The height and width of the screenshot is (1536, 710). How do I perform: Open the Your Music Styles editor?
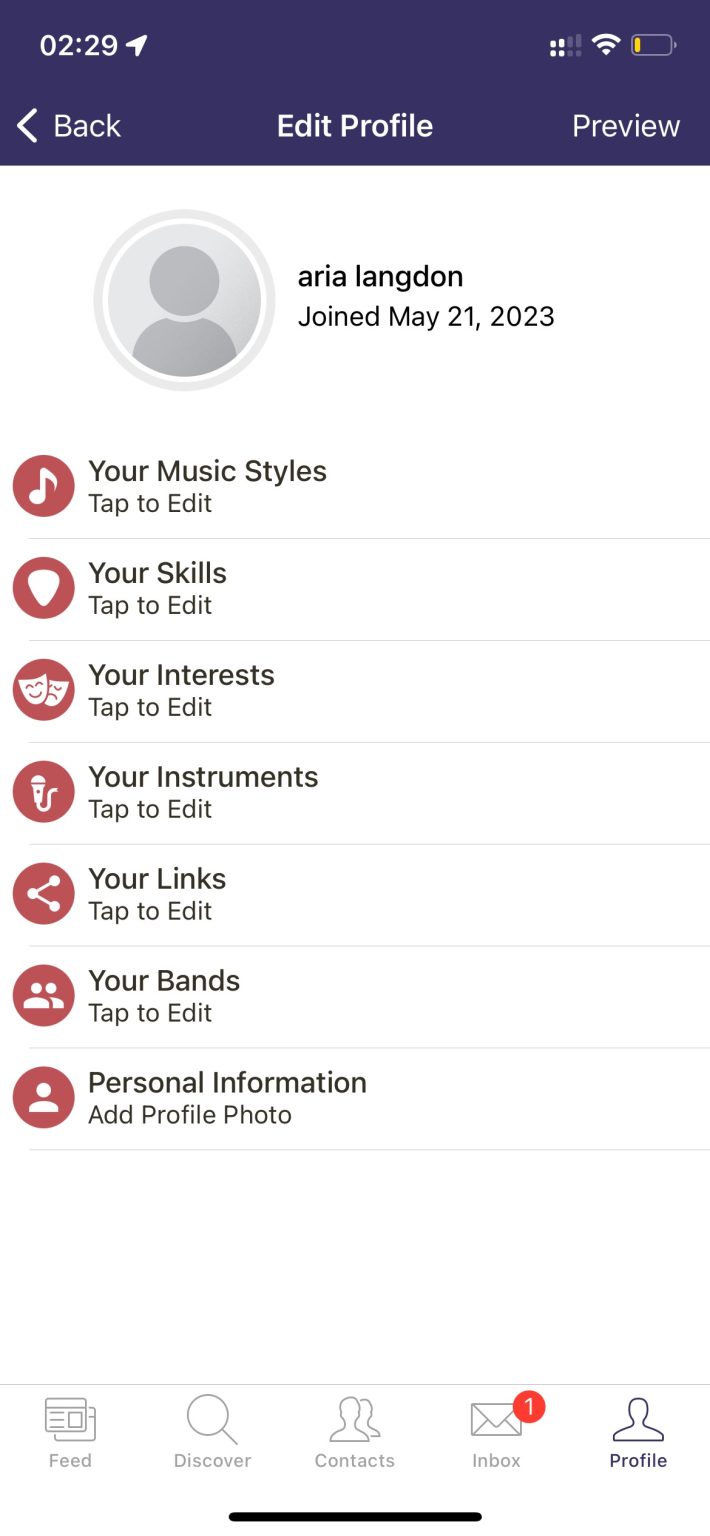coord(207,486)
